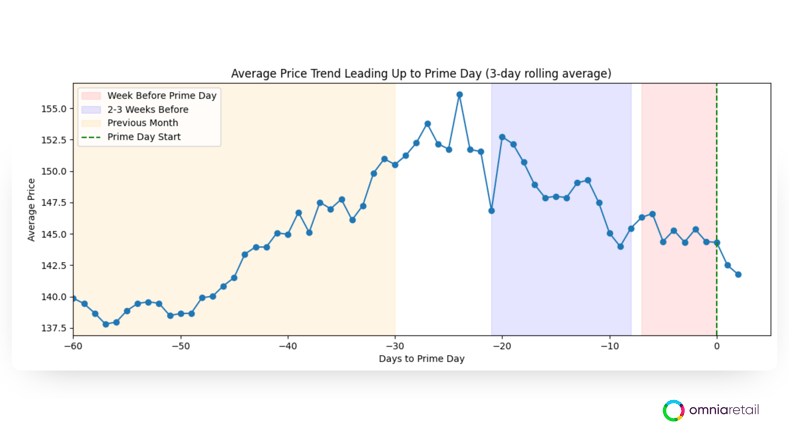Click the blue 2-3 Weeks Before legend swatch
Viewport: 789px width, 443px height.
click(x=90, y=110)
